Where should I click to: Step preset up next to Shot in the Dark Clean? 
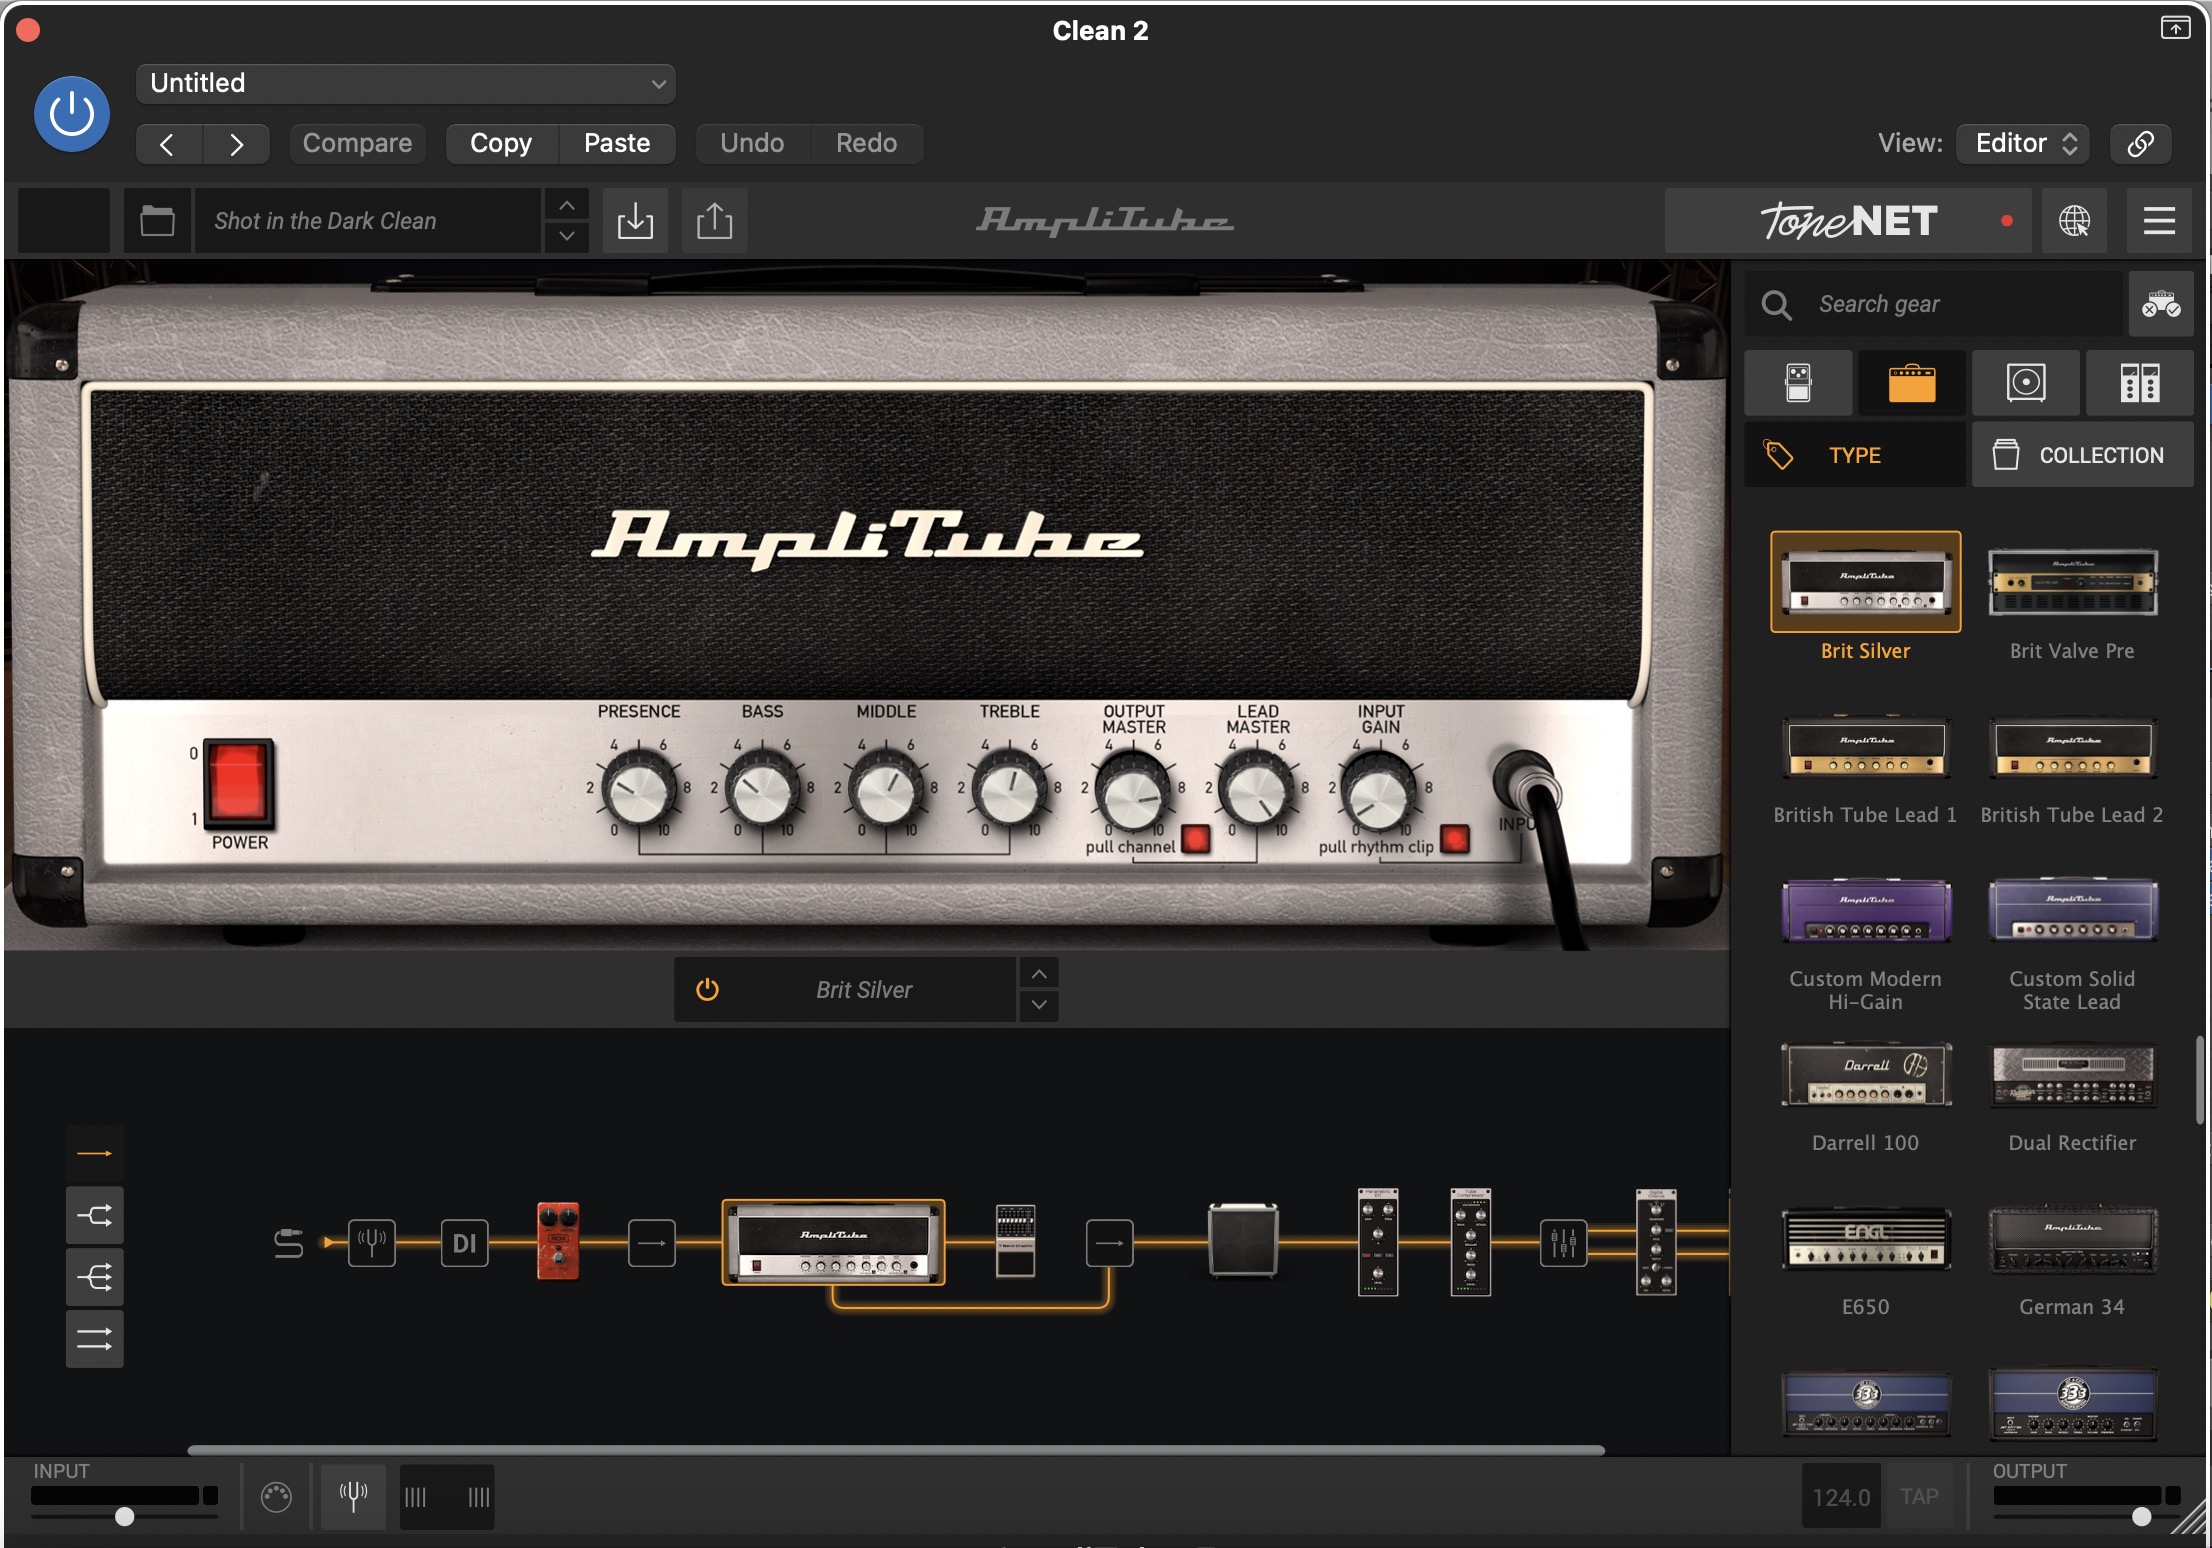(567, 206)
